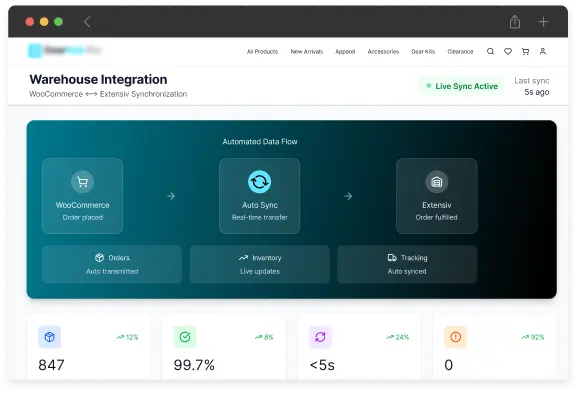Click the yellow macOS minimize button
This screenshot has width=579, height=393.
(x=44, y=22)
